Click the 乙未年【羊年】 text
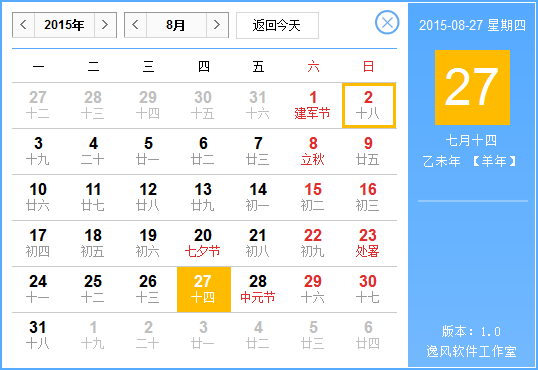This screenshot has height=370, width=538. point(469,161)
